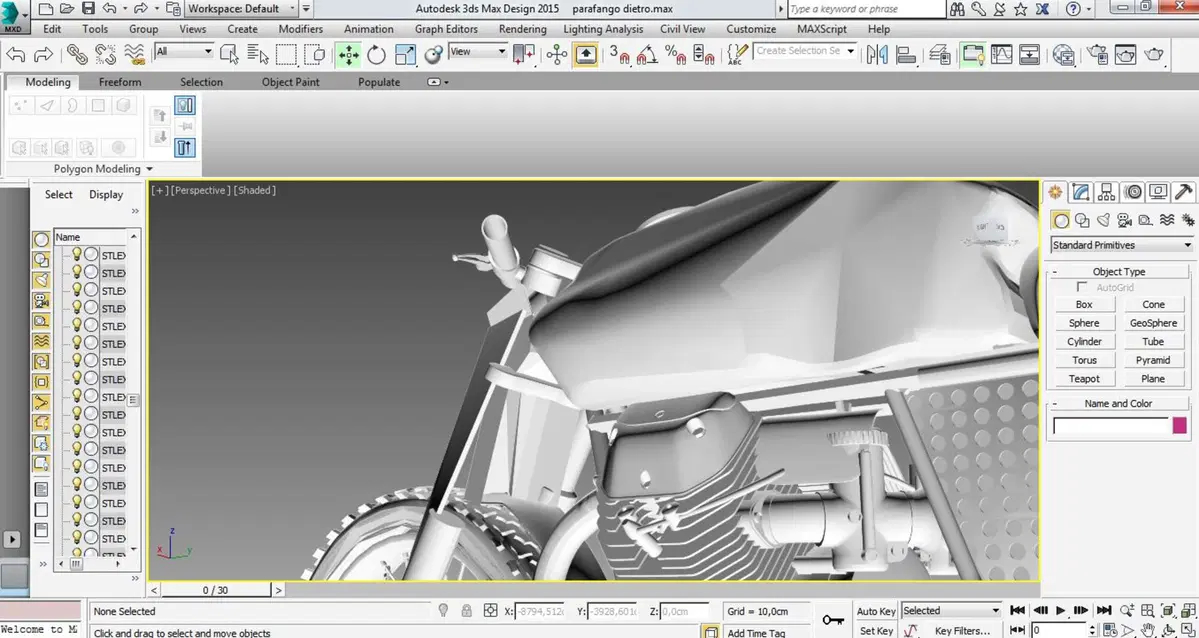Click the Rectangular Selection Region icon

287,54
